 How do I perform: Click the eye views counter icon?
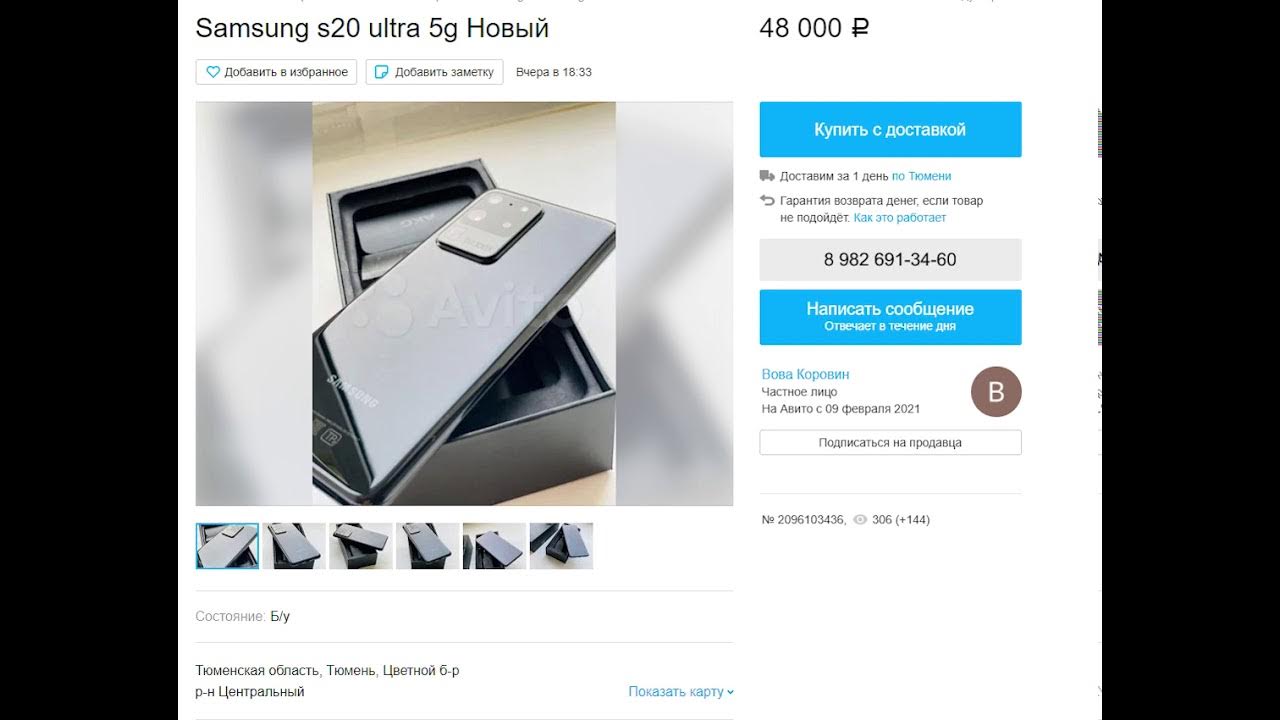tap(860, 520)
